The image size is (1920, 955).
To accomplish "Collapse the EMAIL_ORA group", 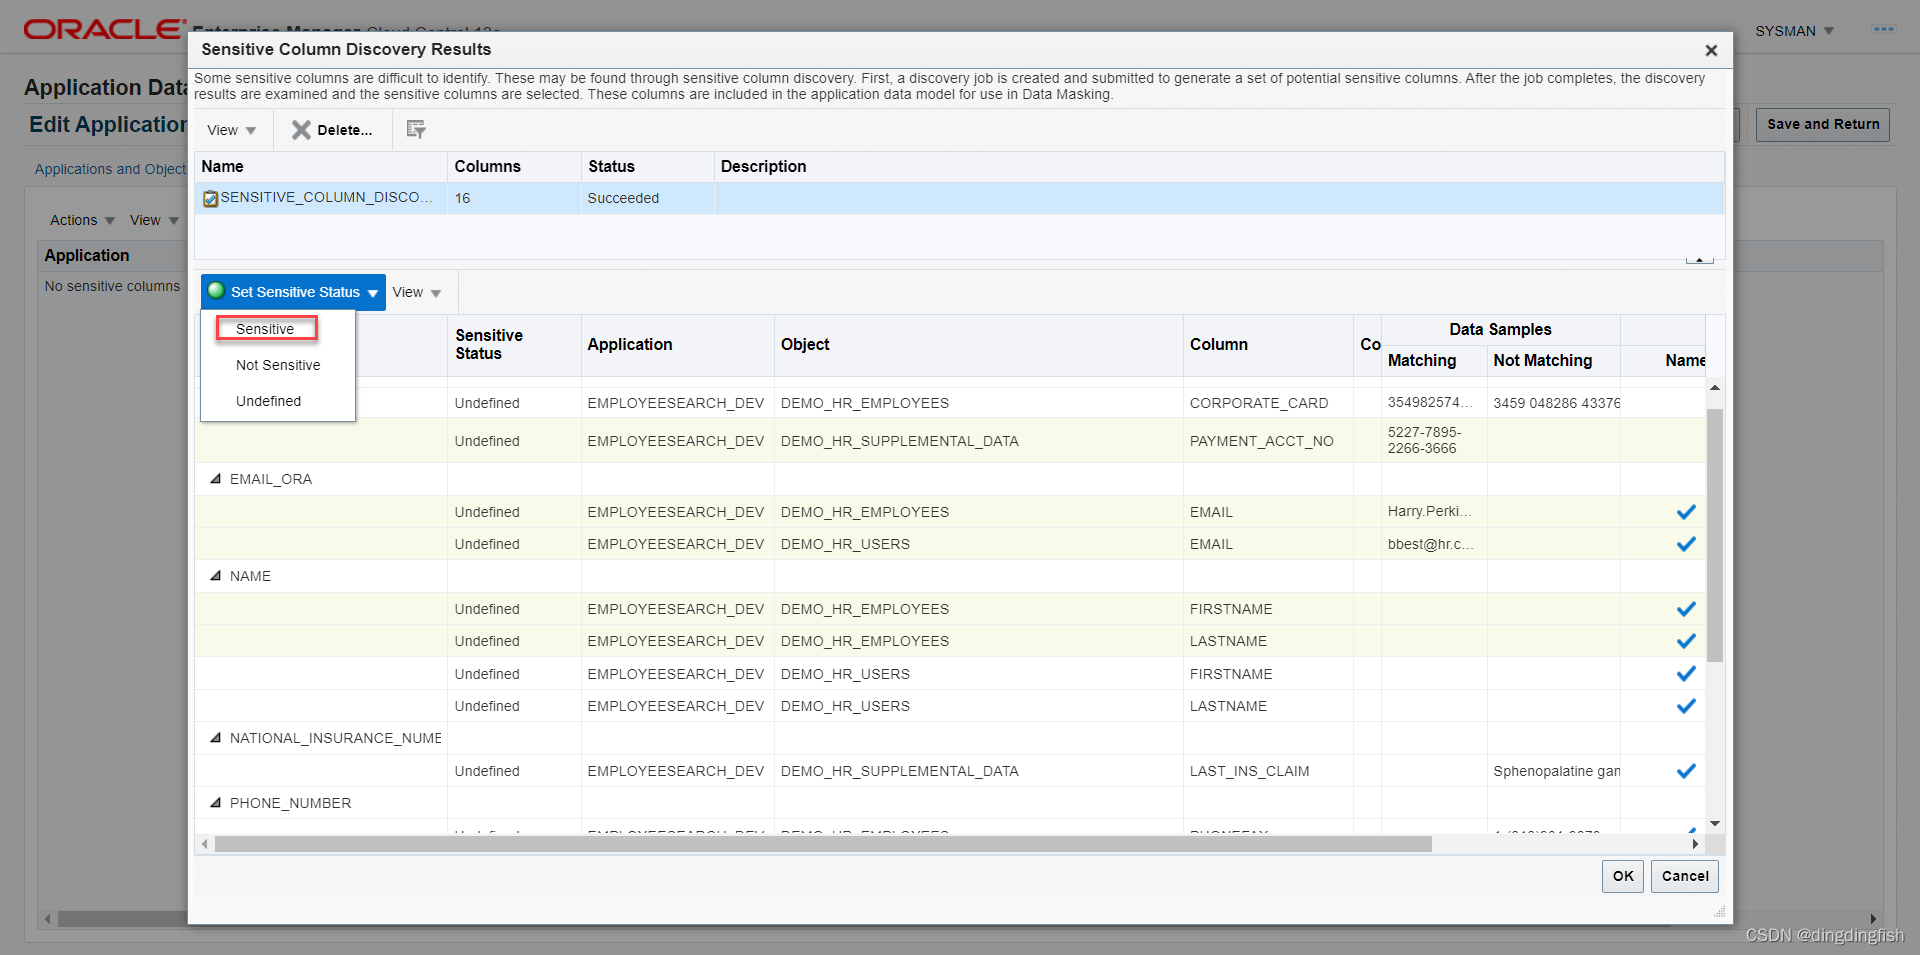I will 215,479.
